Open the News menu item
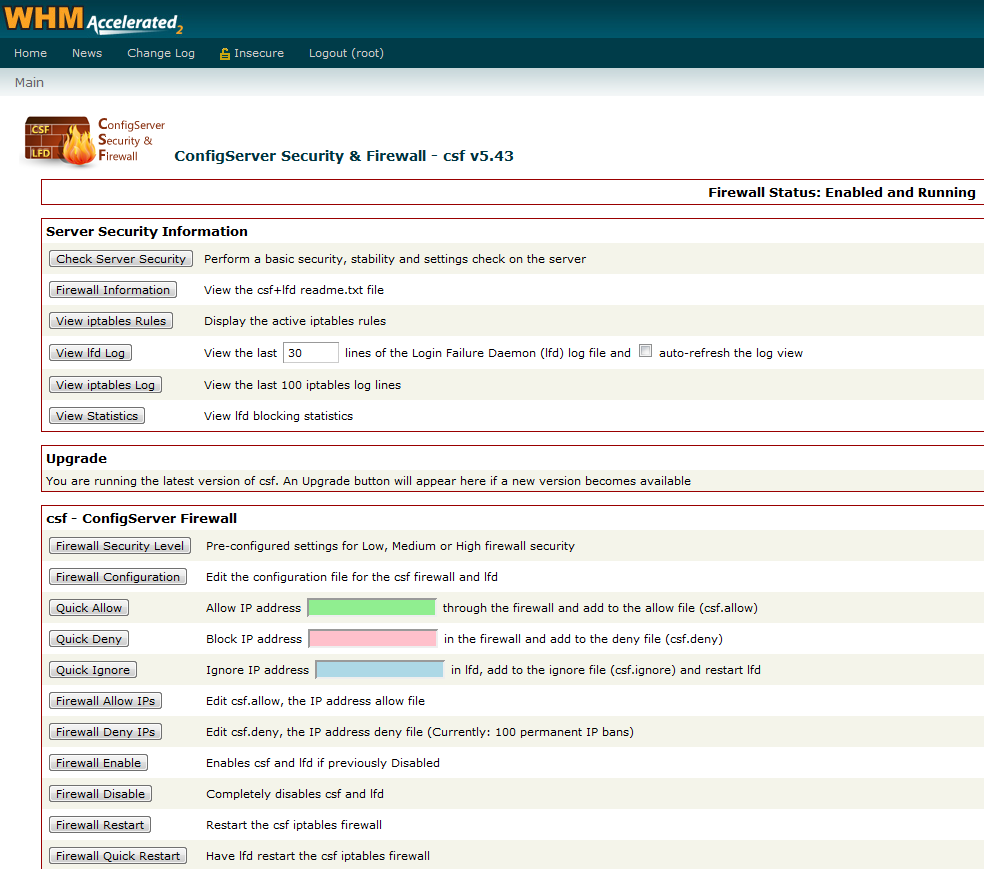984x869 pixels. pyautogui.click(x=87, y=53)
